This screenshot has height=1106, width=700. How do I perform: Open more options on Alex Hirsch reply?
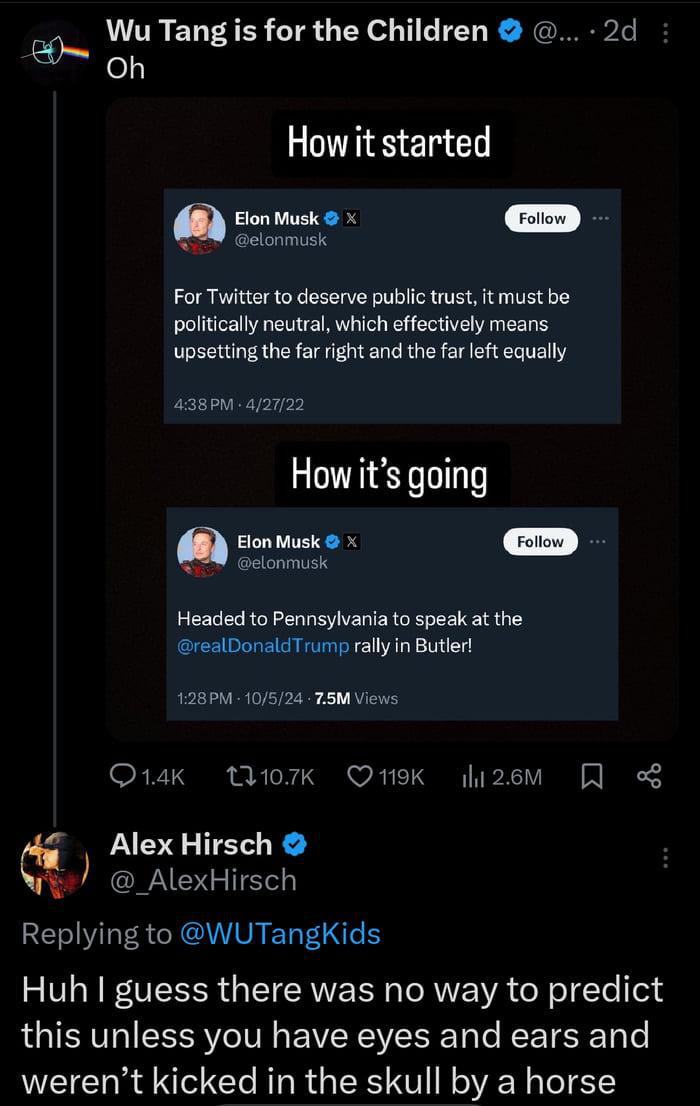(665, 858)
